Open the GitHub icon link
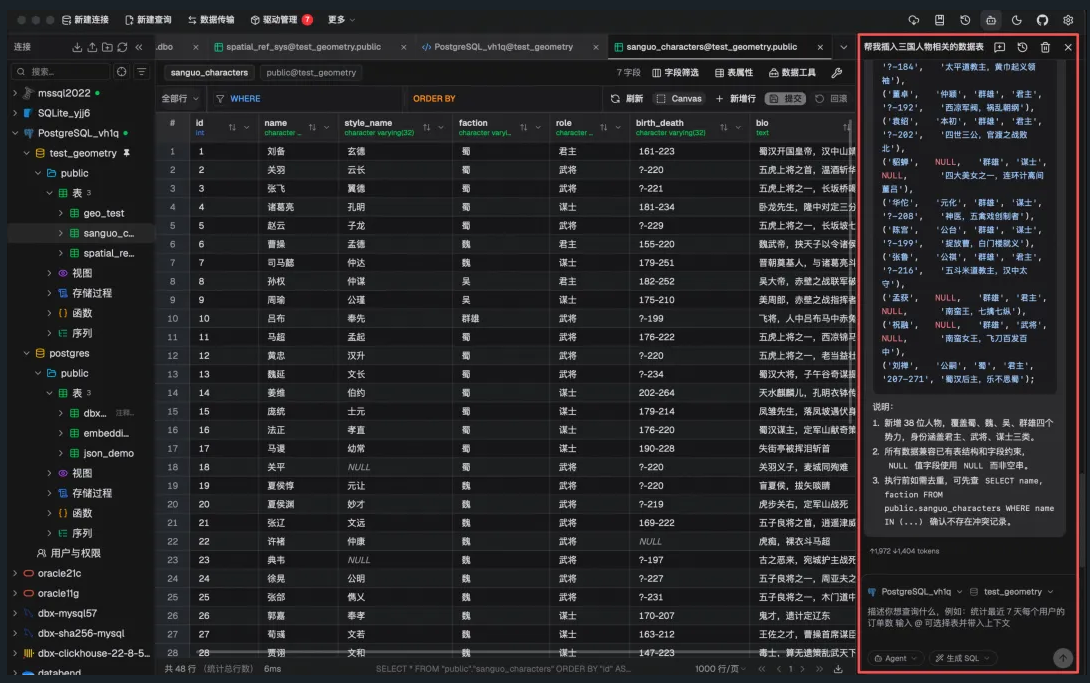The image size is (1090, 683). click(x=1042, y=20)
